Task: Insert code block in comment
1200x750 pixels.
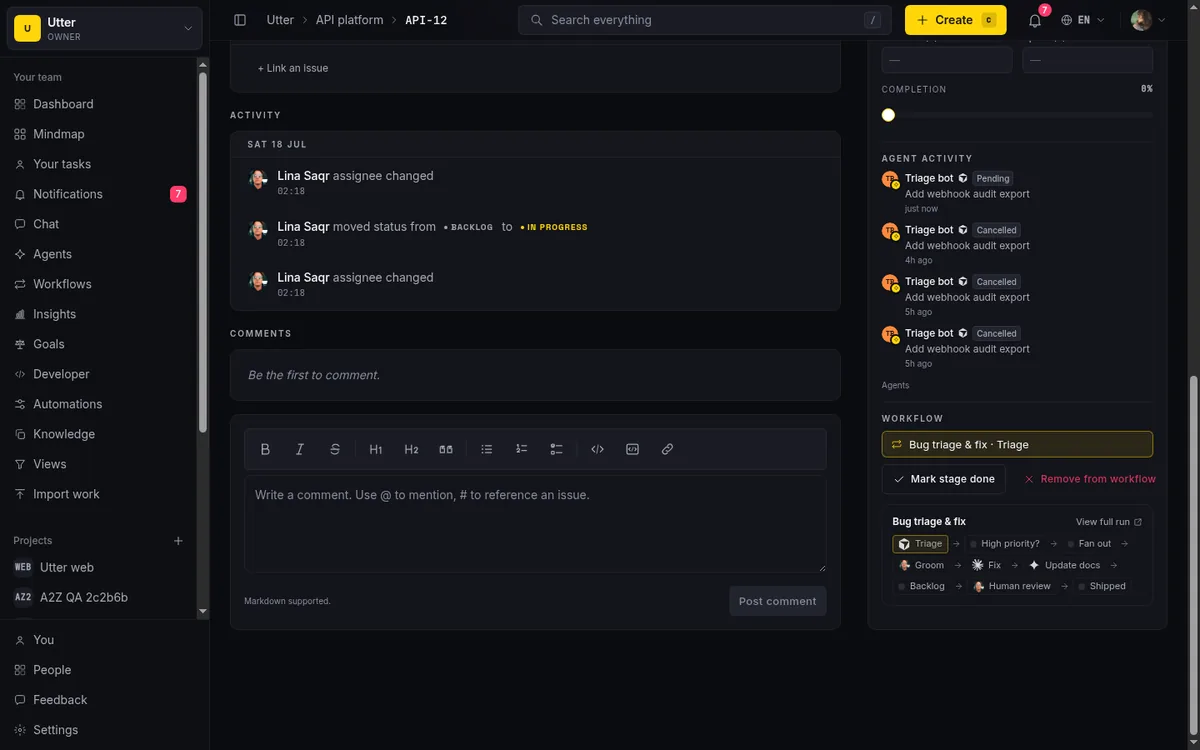Action: pyautogui.click(x=633, y=450)
